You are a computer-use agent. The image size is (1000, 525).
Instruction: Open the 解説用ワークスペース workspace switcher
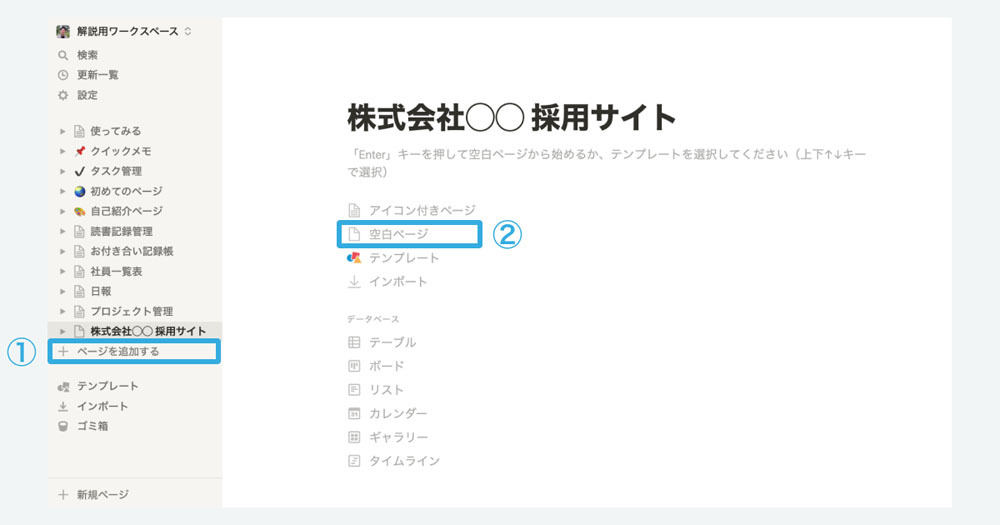point(124,31)
